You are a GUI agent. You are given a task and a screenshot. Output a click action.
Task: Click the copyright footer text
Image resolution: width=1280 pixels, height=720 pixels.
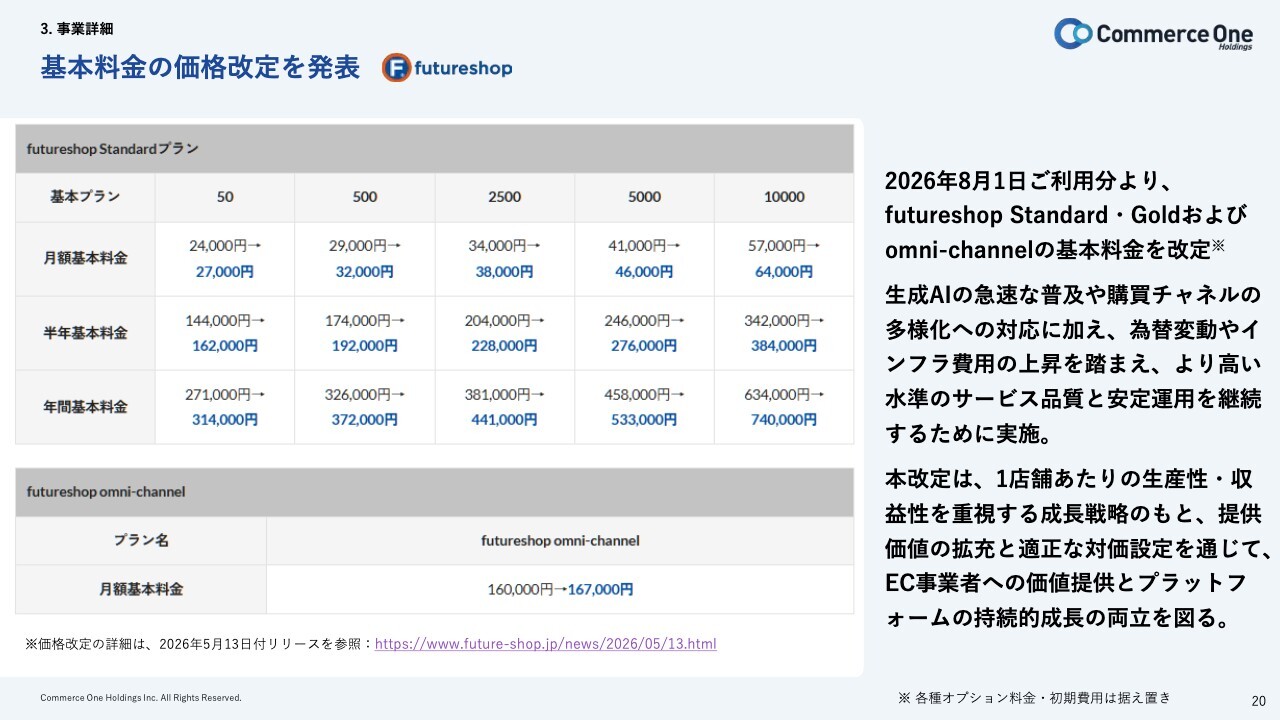(141, 698)
